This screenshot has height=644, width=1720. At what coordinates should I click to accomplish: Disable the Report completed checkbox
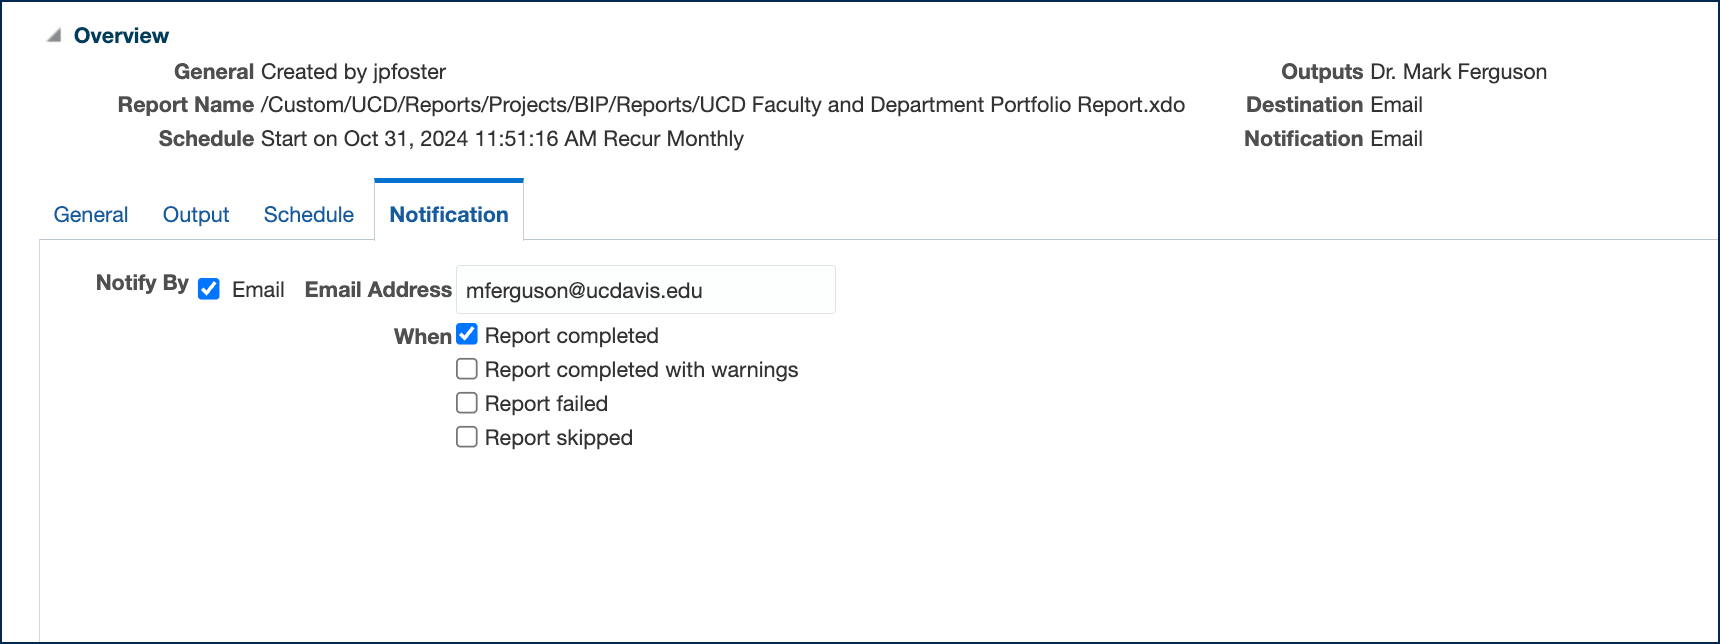tap(467, 335)
